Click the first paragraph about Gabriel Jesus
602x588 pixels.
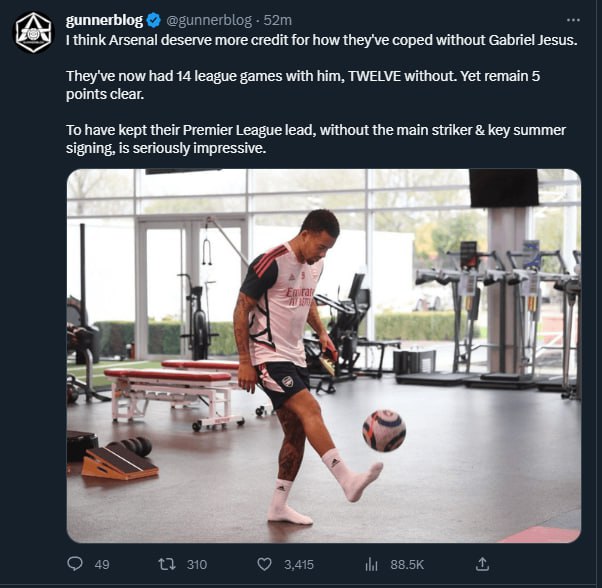pos(322,40)
